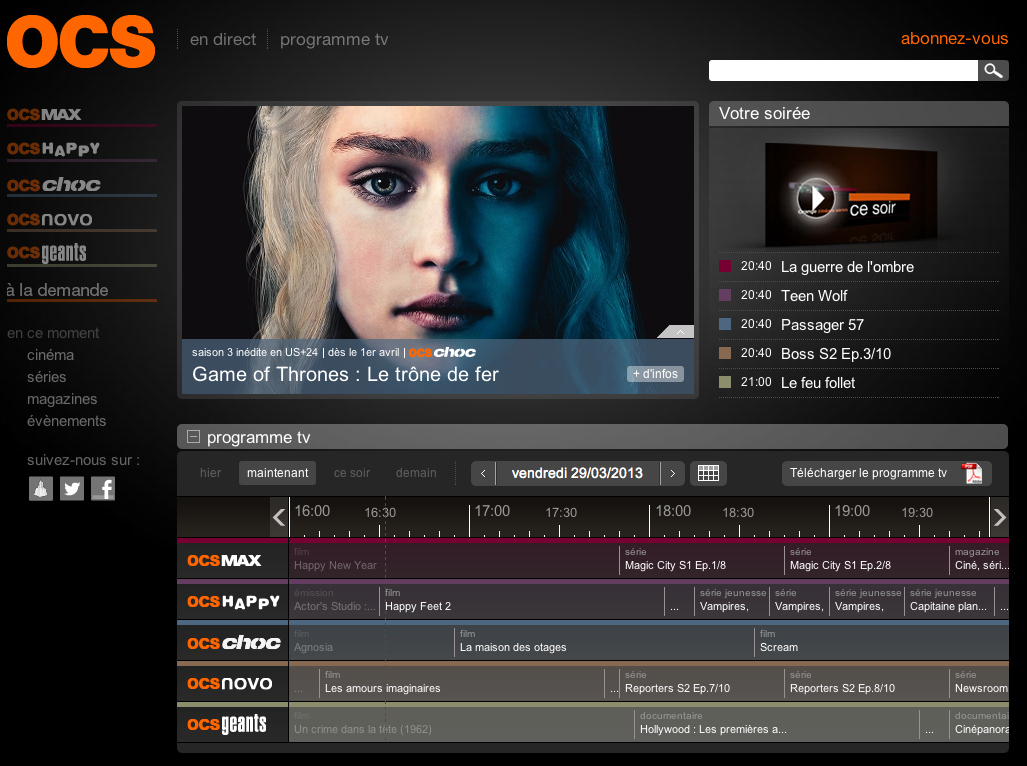Click the color square beside La guerre de l'ombre
The width and height of the screenshot is (1027, 766).
pos(725,266)
